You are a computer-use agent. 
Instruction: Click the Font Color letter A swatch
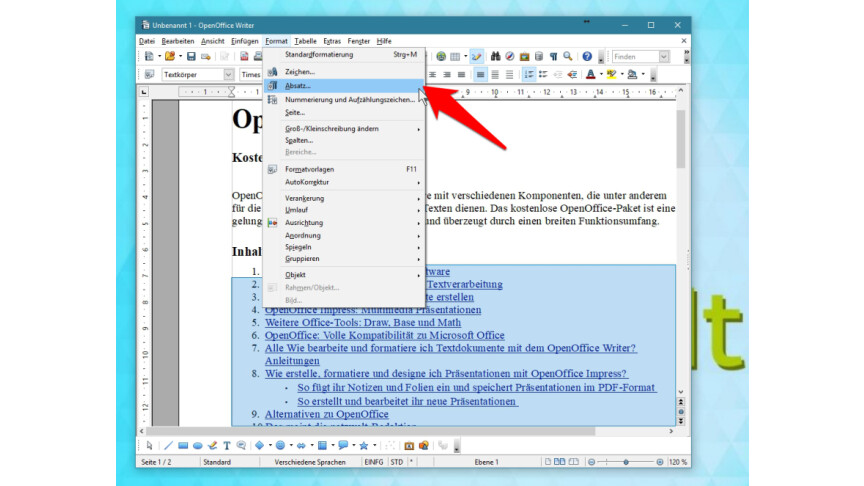coord(591,74)
